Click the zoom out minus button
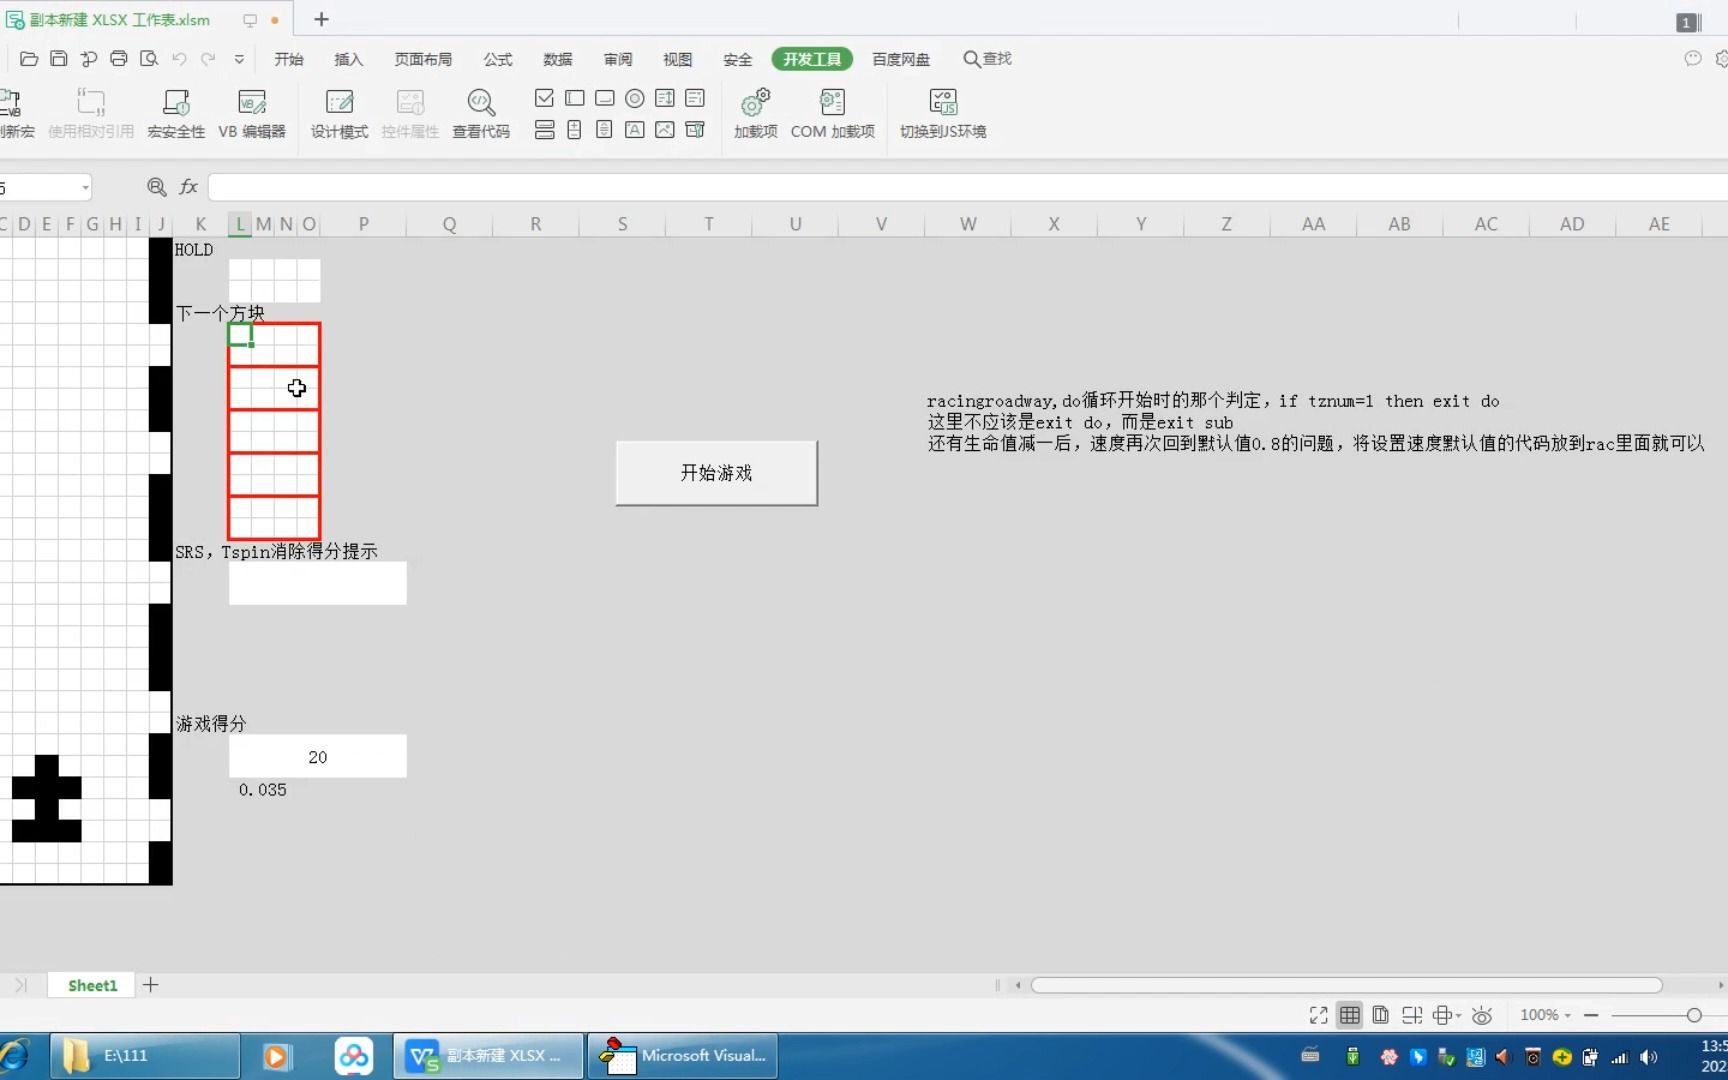 (x=1591, y=1015)
